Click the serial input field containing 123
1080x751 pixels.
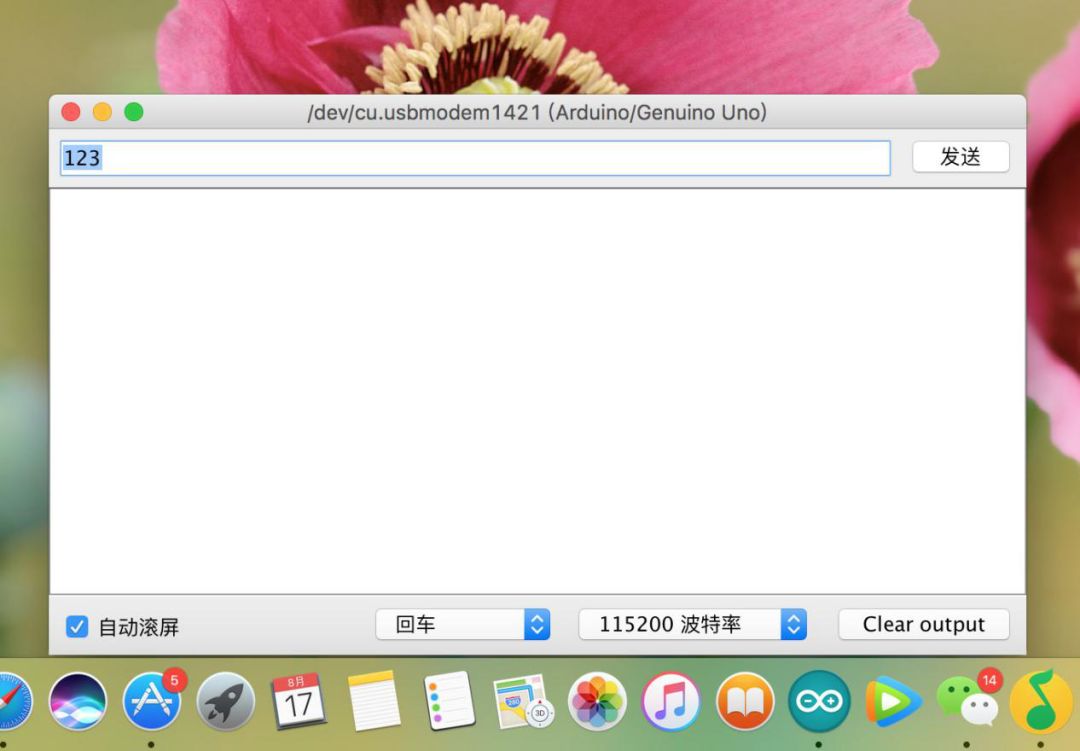[x=475, y=158]
